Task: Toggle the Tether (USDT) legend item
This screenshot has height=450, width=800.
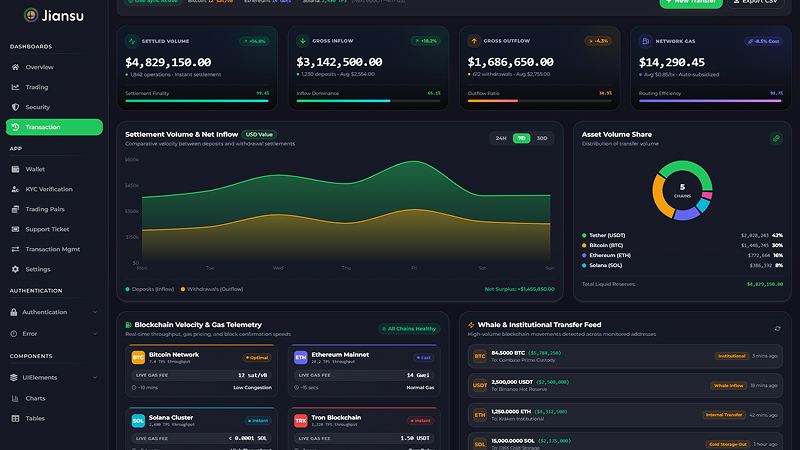Action: click(x=604, y=235)
